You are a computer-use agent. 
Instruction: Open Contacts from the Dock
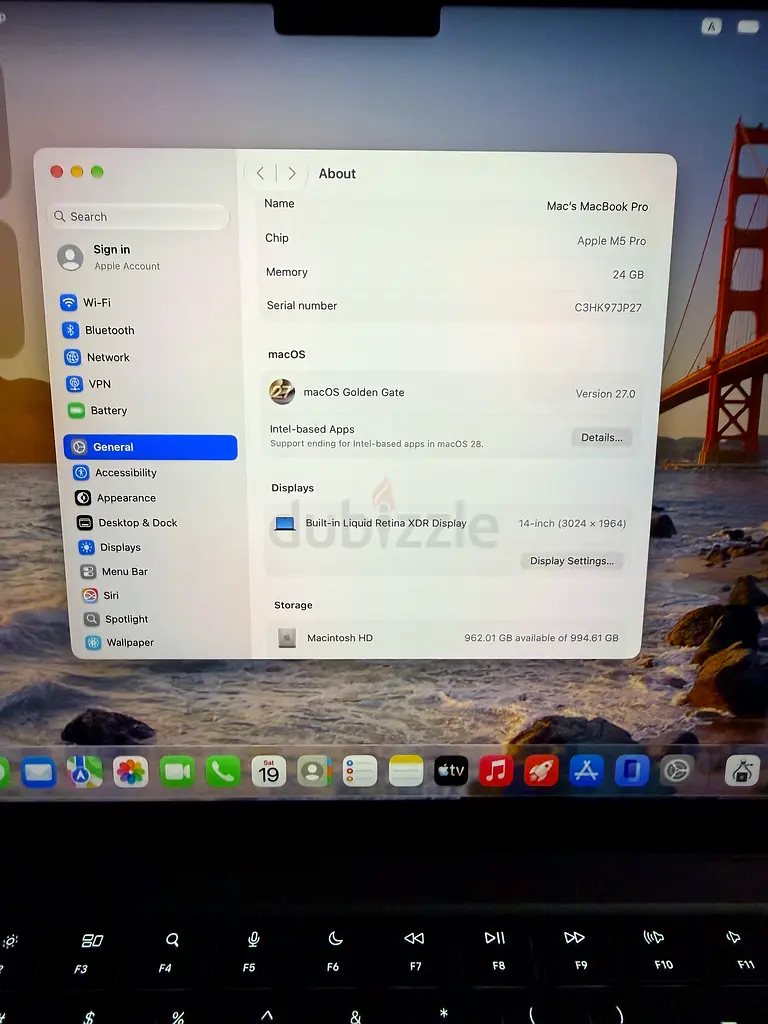click(315, 772)
